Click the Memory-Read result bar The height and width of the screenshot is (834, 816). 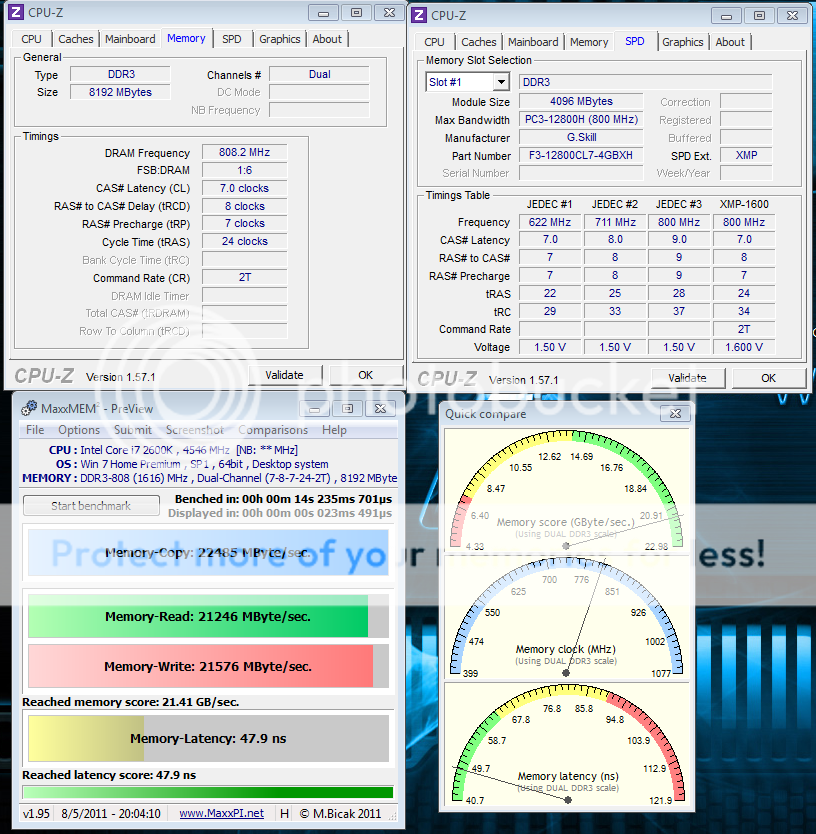point(208,616)
